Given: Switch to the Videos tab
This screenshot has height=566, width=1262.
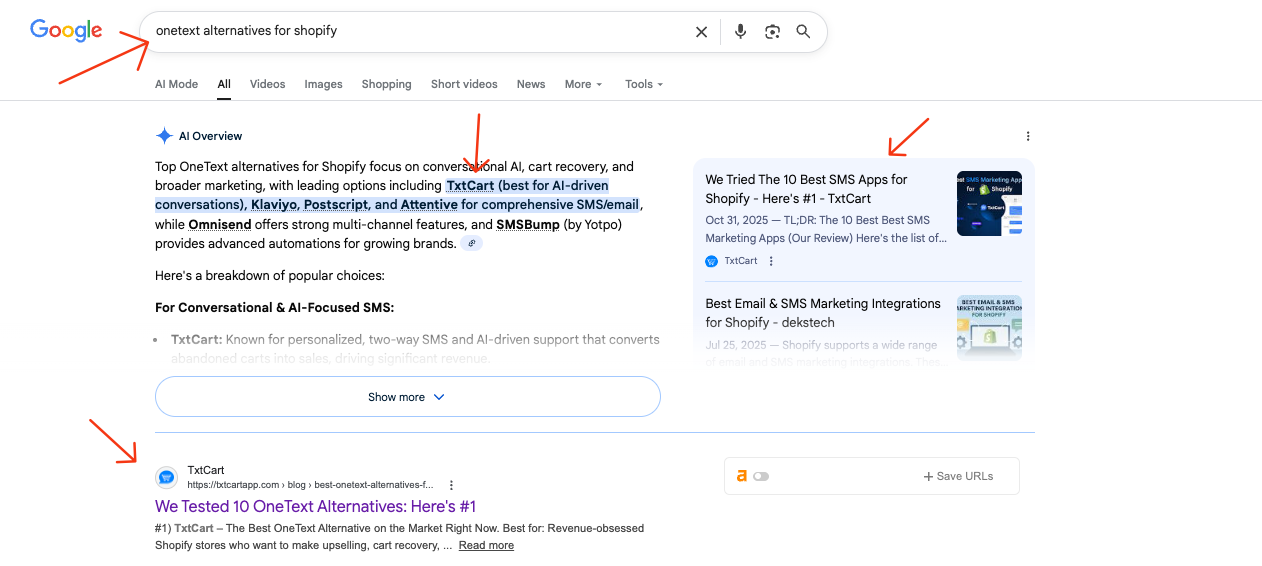Looking at the screenshot, I should (x=268, y=84).
